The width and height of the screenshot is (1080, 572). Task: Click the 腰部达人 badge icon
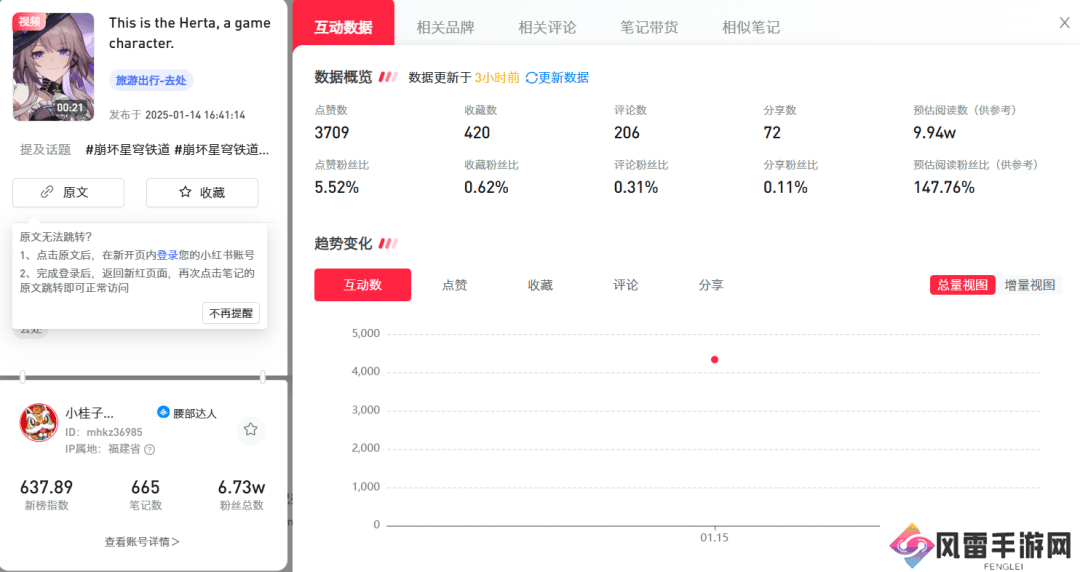pos(163,412)
